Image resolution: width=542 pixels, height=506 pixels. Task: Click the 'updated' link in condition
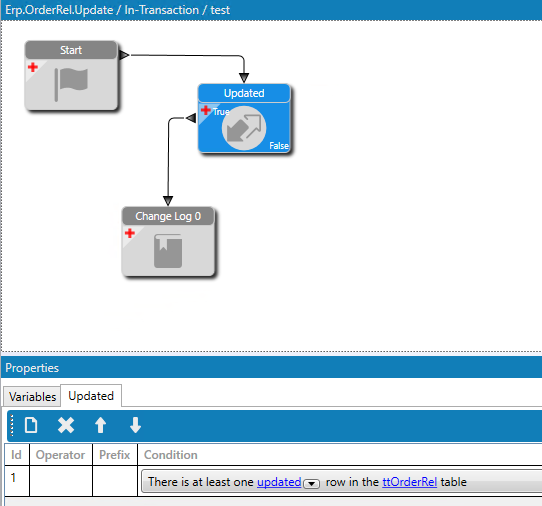tap(279, 482)
